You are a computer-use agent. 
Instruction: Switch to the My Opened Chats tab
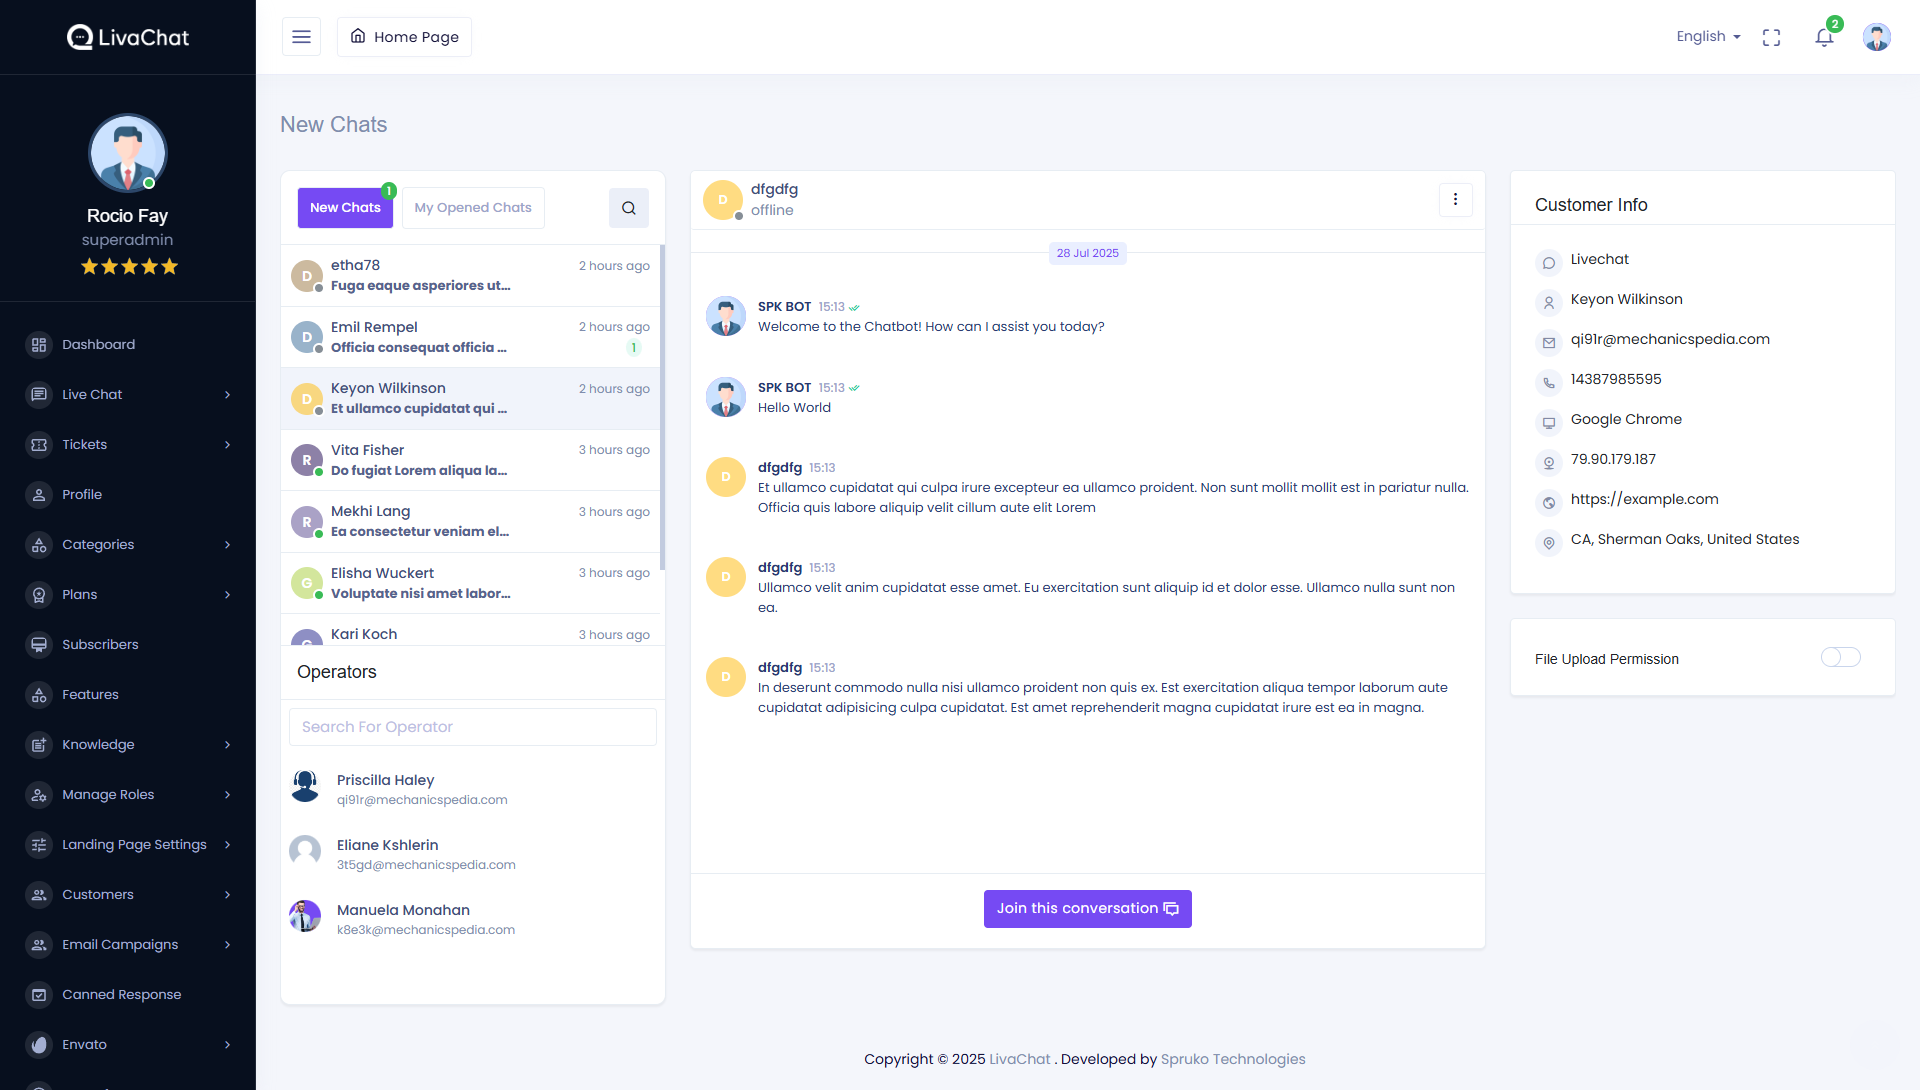[x=473, y=208]
